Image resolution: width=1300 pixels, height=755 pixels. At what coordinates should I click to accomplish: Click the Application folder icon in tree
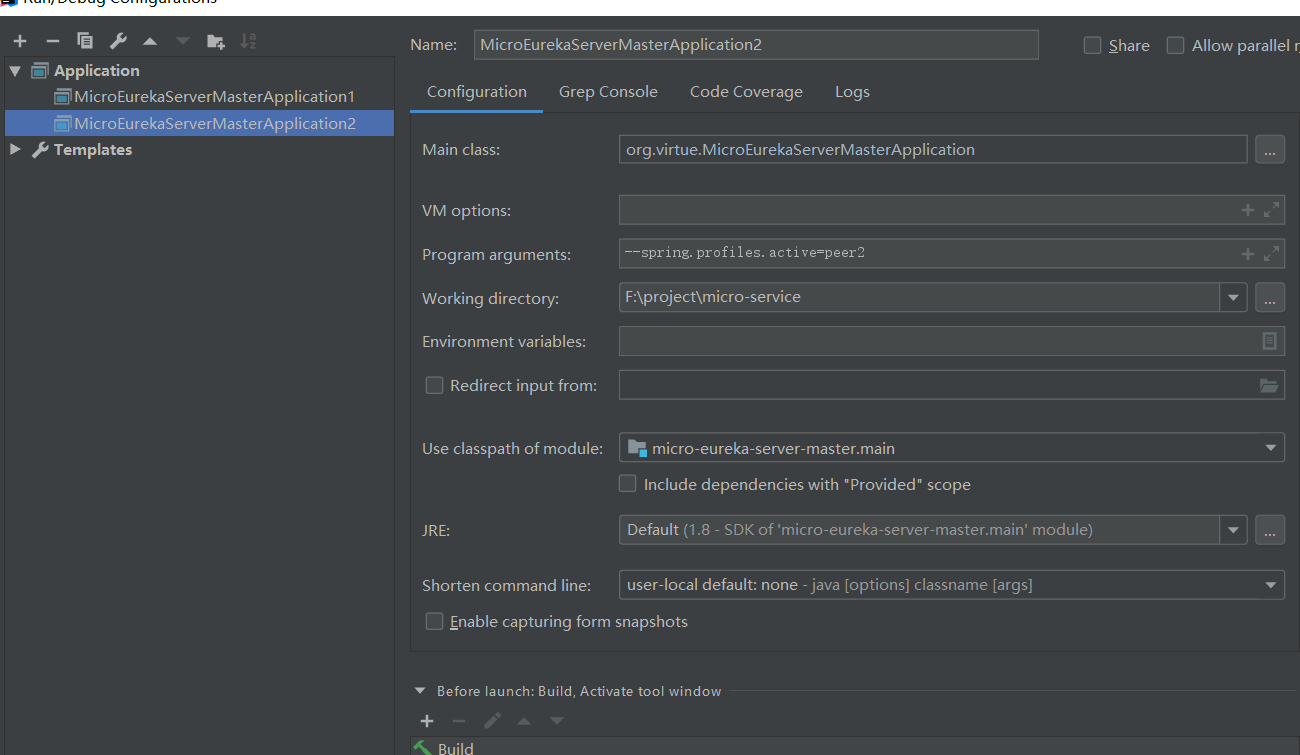[x=40, y=71]
